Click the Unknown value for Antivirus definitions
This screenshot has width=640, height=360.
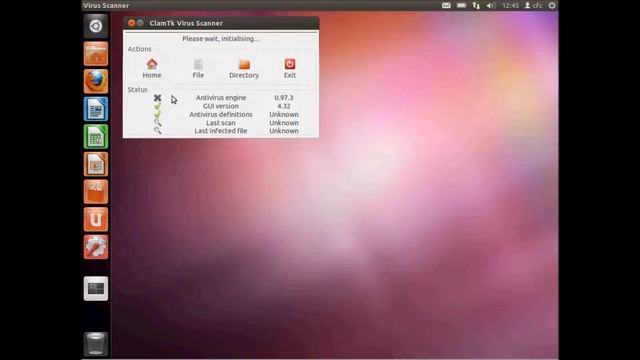(x=284, y=114)
